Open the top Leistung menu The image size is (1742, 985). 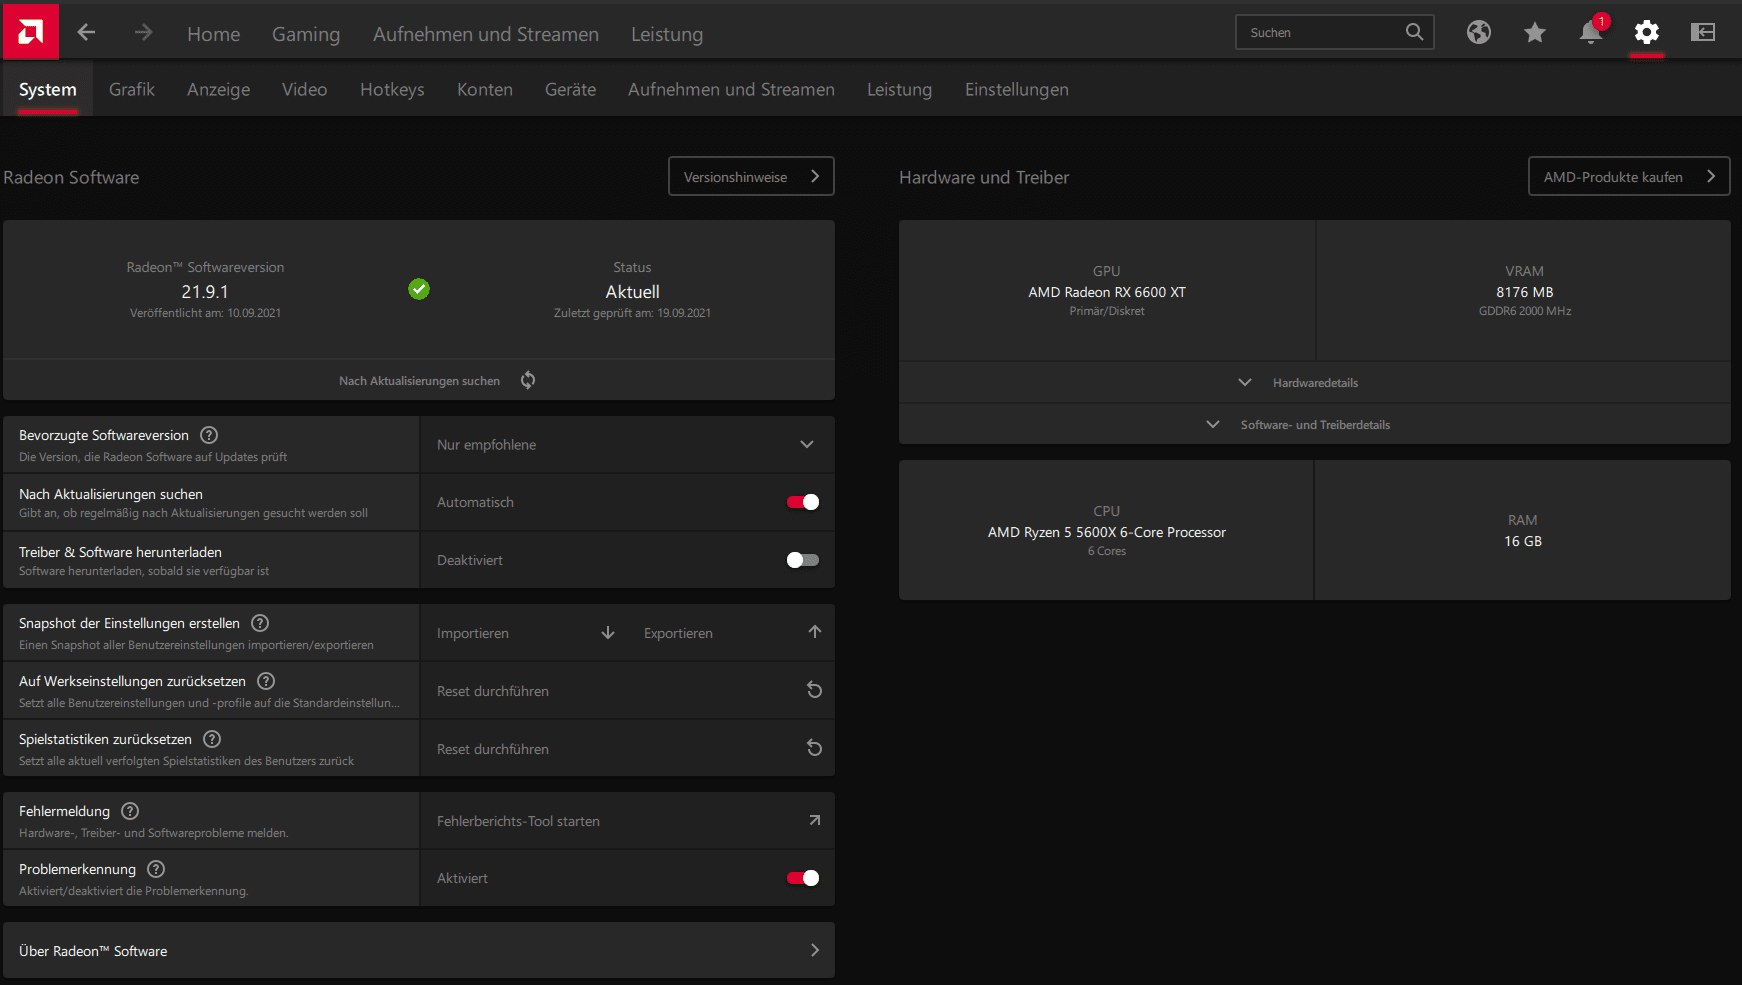point(667,34)
